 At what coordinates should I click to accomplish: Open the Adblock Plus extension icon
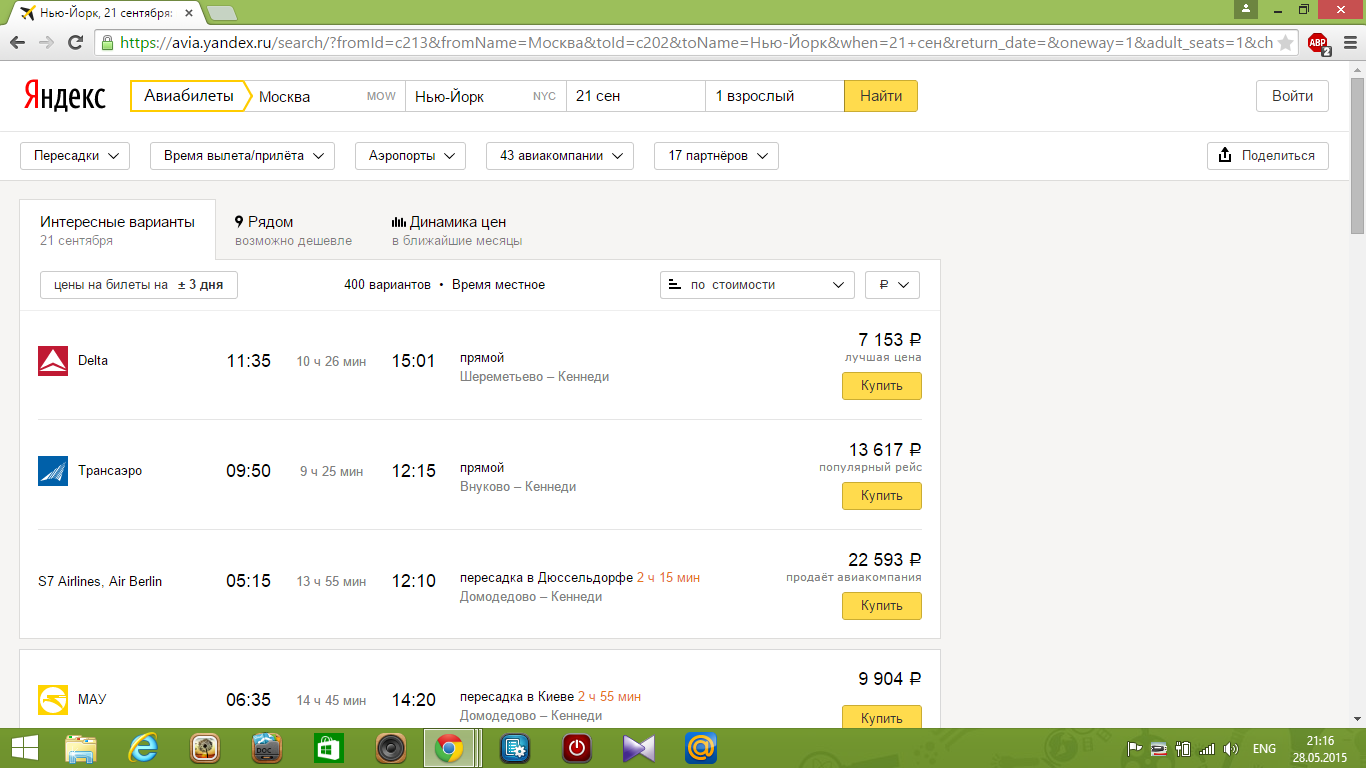coord(1318,43)
